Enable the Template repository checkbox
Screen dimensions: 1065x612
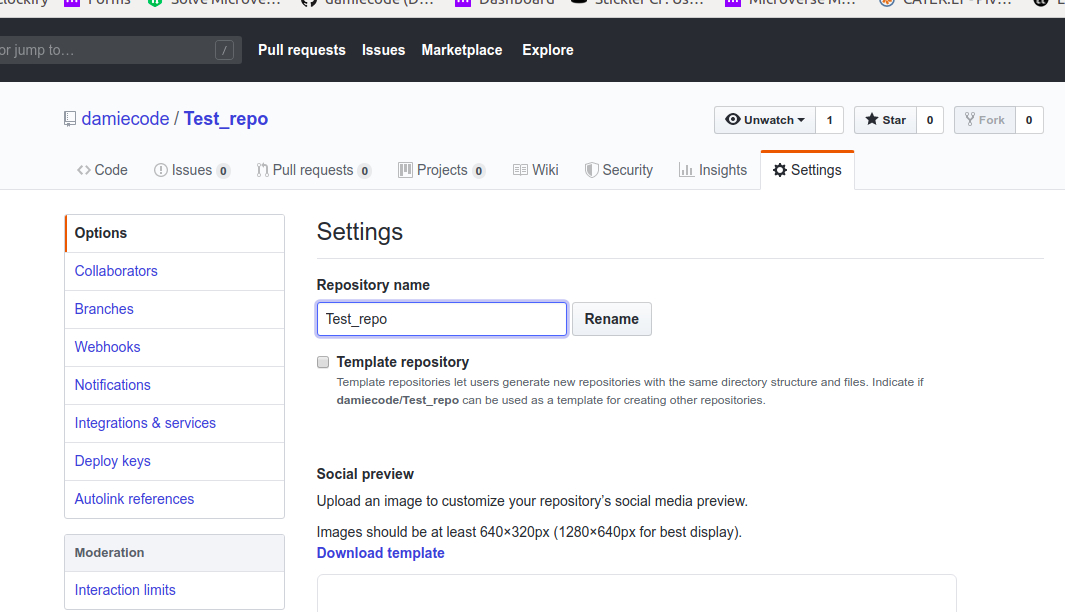point(323,362)
